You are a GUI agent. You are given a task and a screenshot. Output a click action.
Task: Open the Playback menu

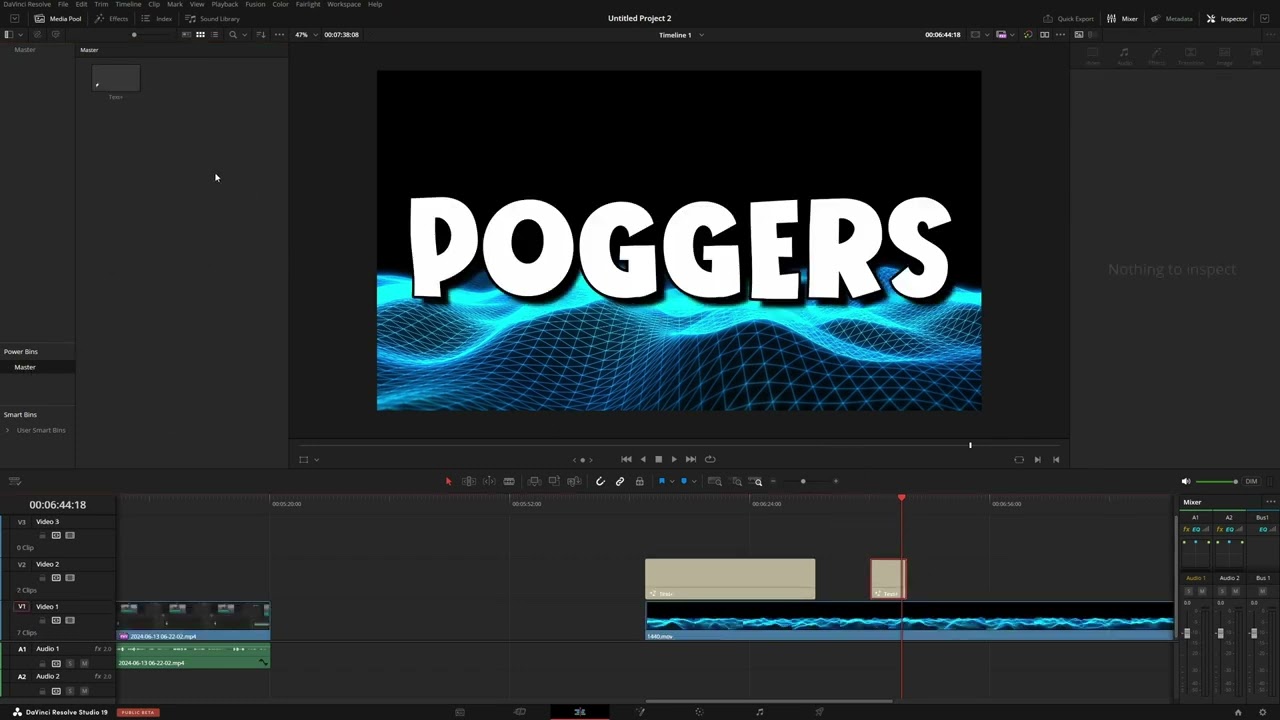225,4
